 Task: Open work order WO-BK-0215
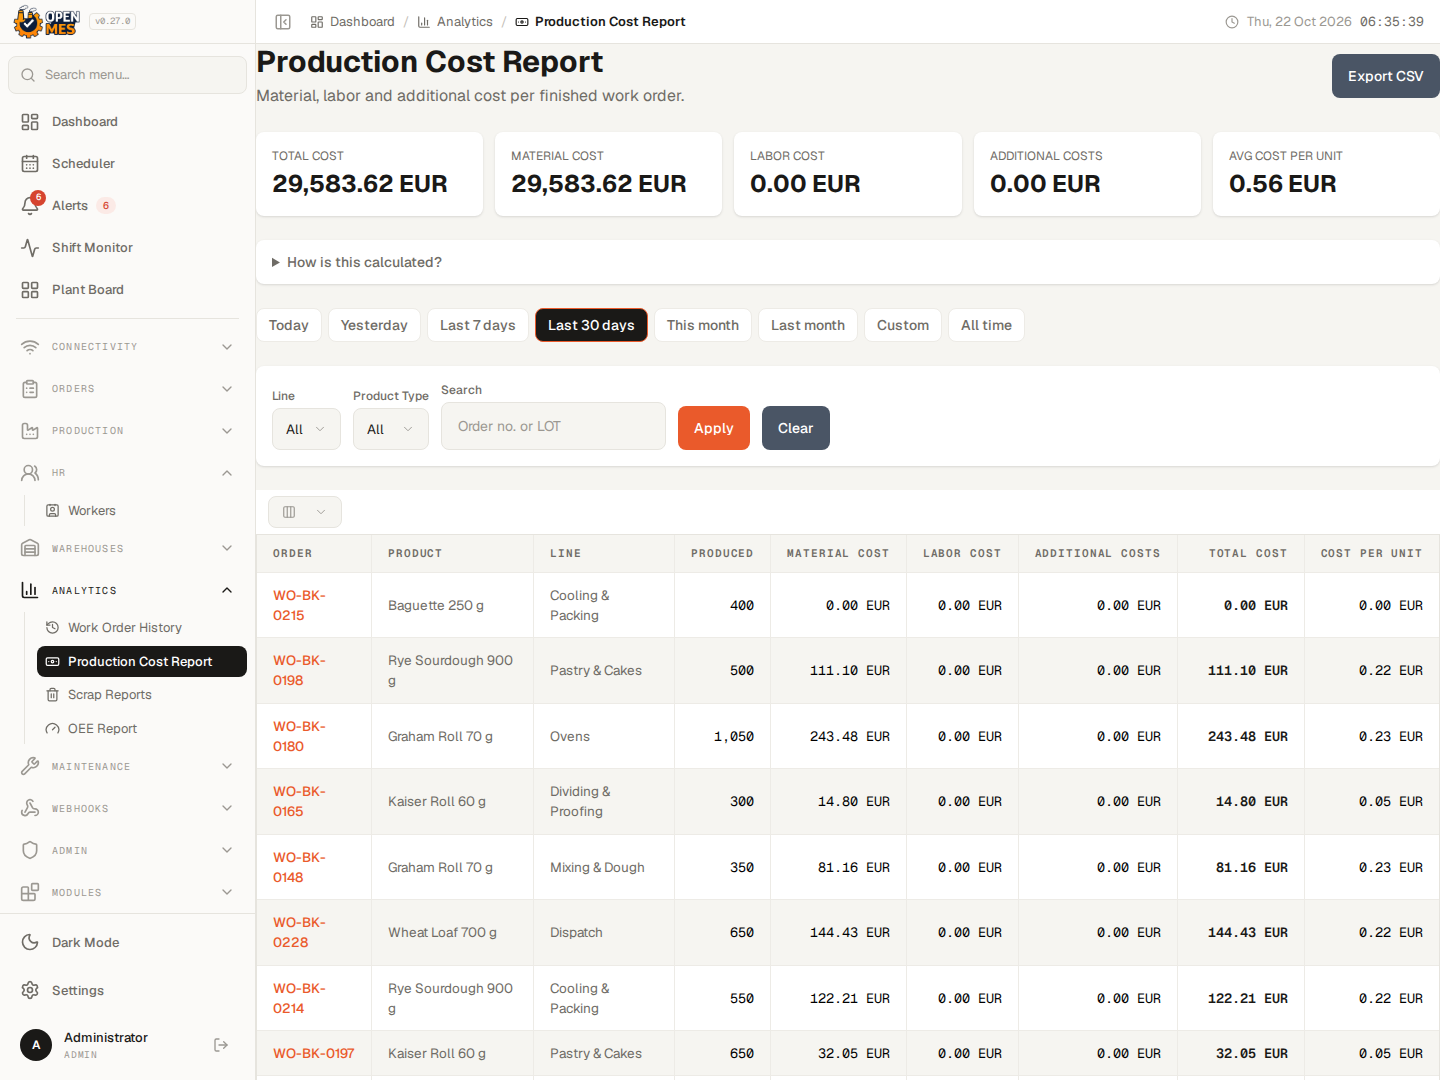pyautogui.click(x=299, y=605)
